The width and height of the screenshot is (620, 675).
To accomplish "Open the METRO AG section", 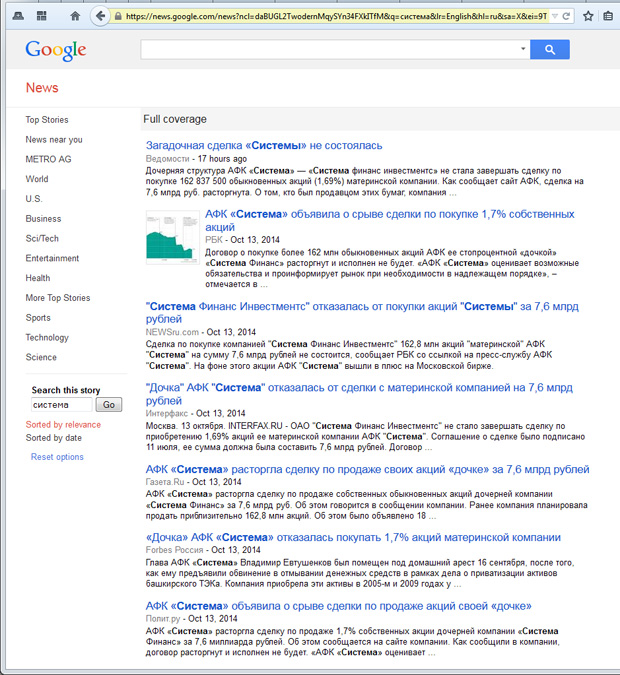I will pyautogui.click(x=48, y=159).
